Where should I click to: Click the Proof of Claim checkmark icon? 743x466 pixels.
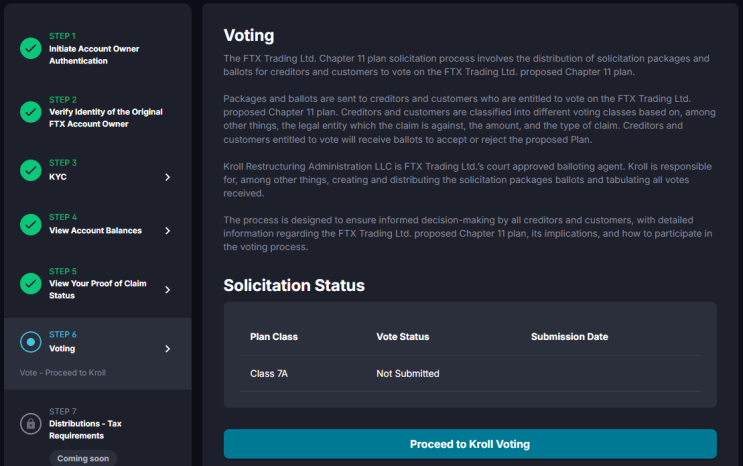pyautogui.click(x=30, y=283)
